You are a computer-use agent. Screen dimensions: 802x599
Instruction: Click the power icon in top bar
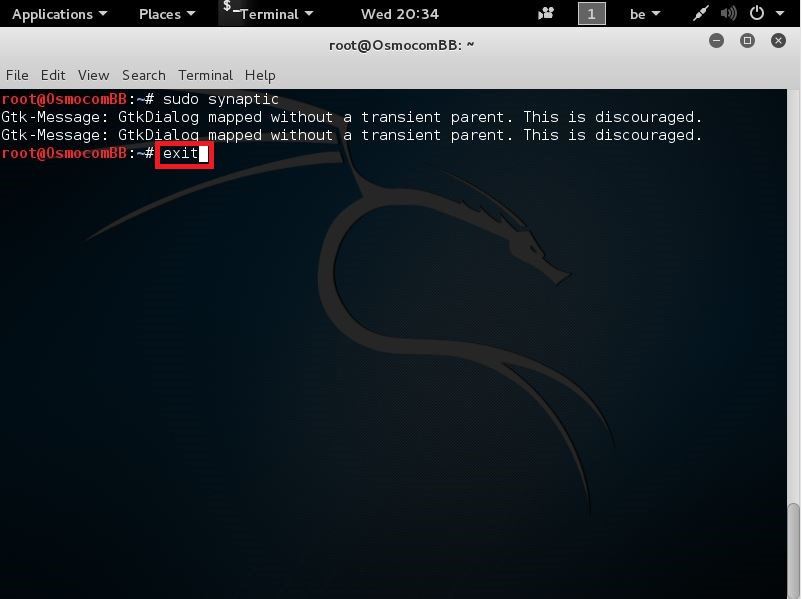click(x=757, y=13)
